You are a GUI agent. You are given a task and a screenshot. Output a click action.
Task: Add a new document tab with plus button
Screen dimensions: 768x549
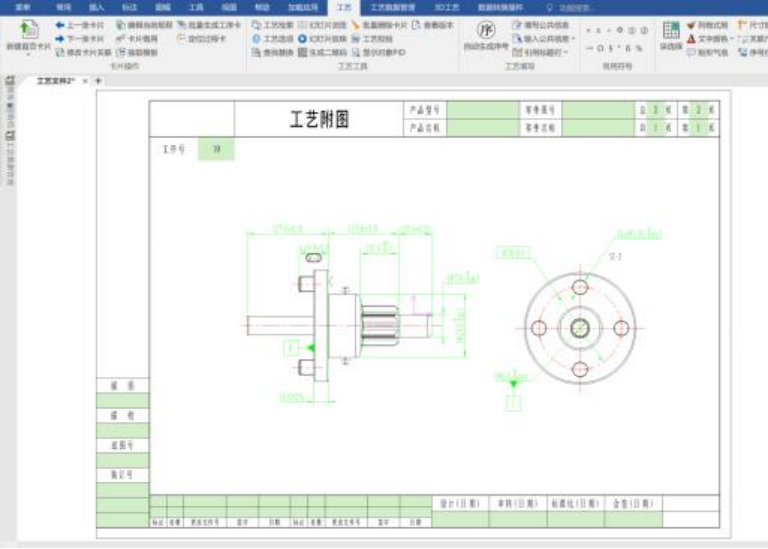(x=98, y=81)
